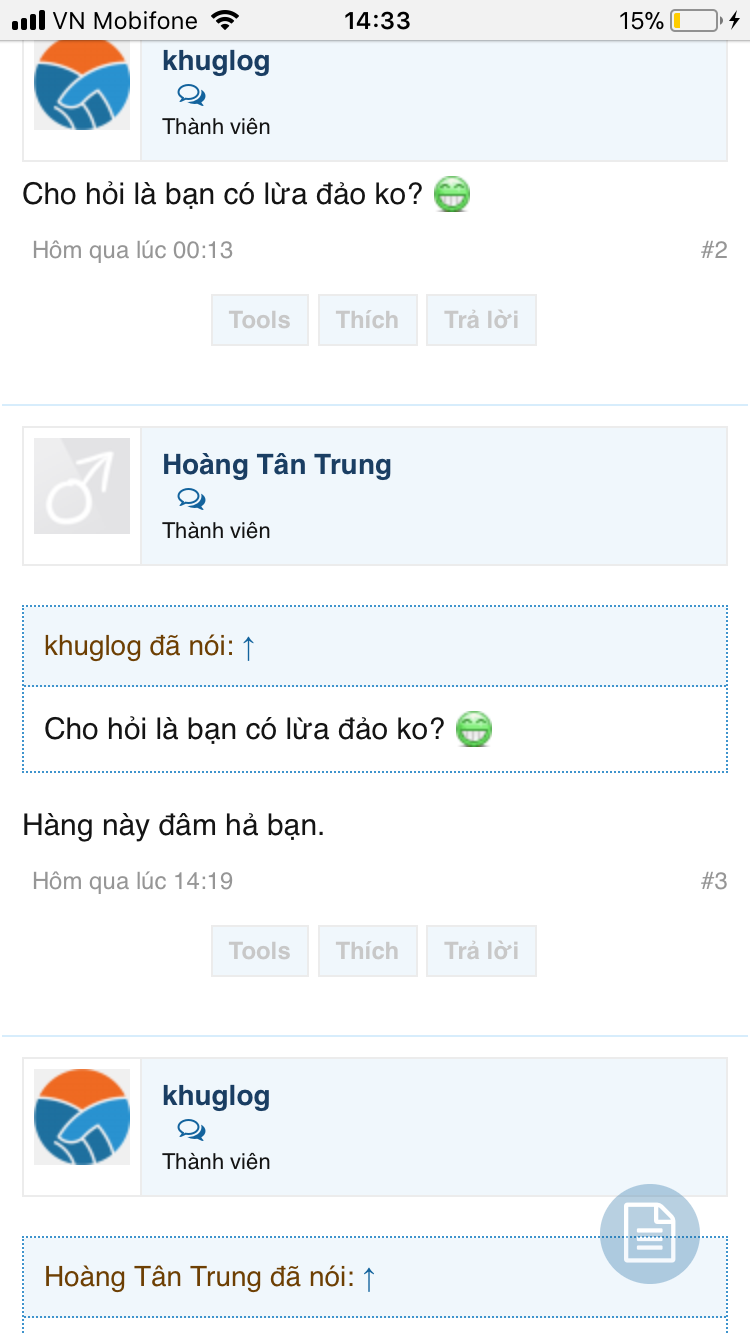The image size is (750, 1334).
Task: Tap the chat bubbles icon under top khuglog
Action: [191, 95]
